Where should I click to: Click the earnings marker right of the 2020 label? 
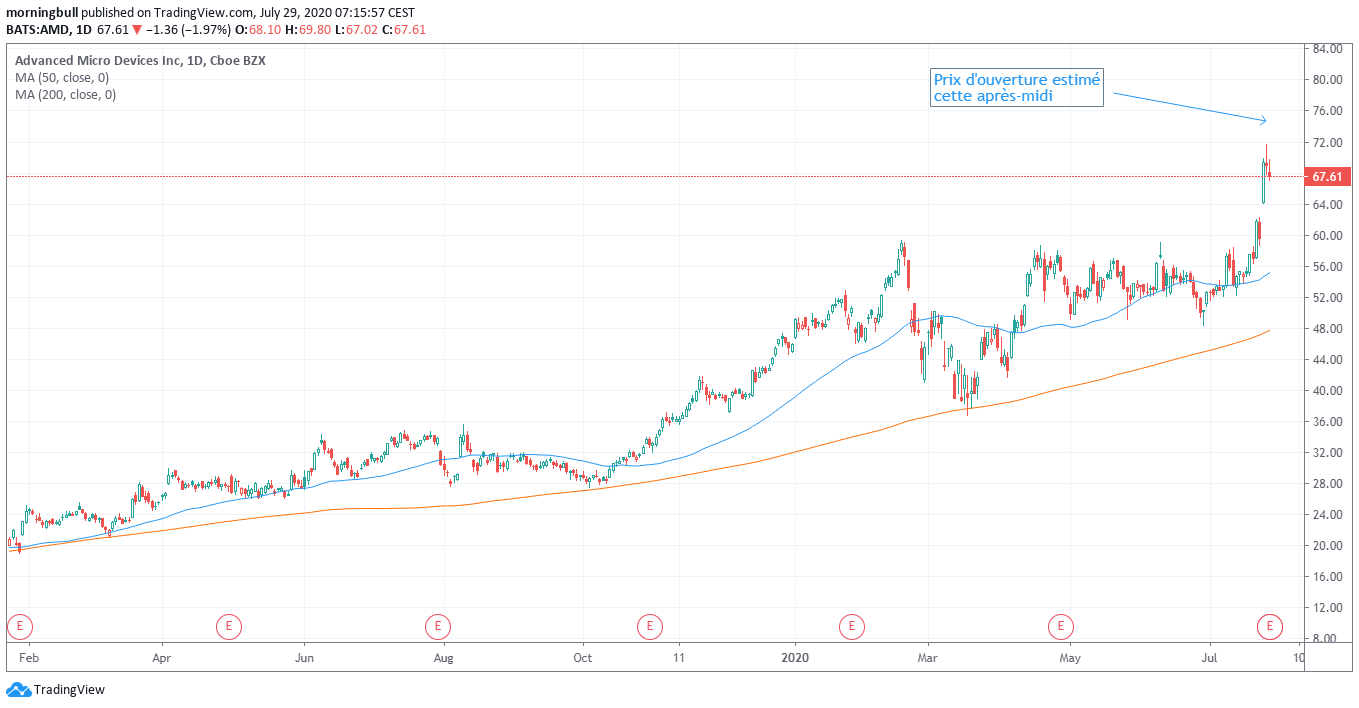pos(851,627)
